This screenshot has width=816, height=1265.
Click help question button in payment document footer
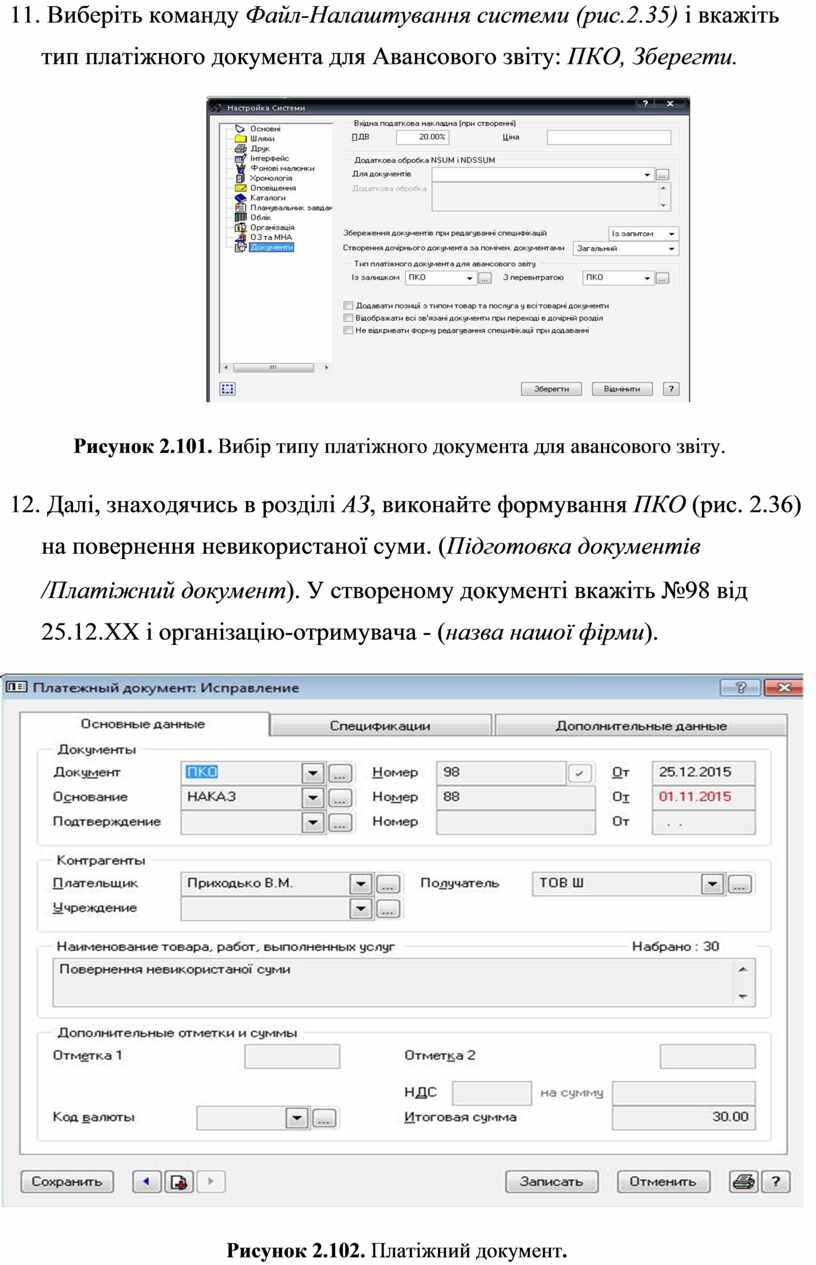(776, 1181)
